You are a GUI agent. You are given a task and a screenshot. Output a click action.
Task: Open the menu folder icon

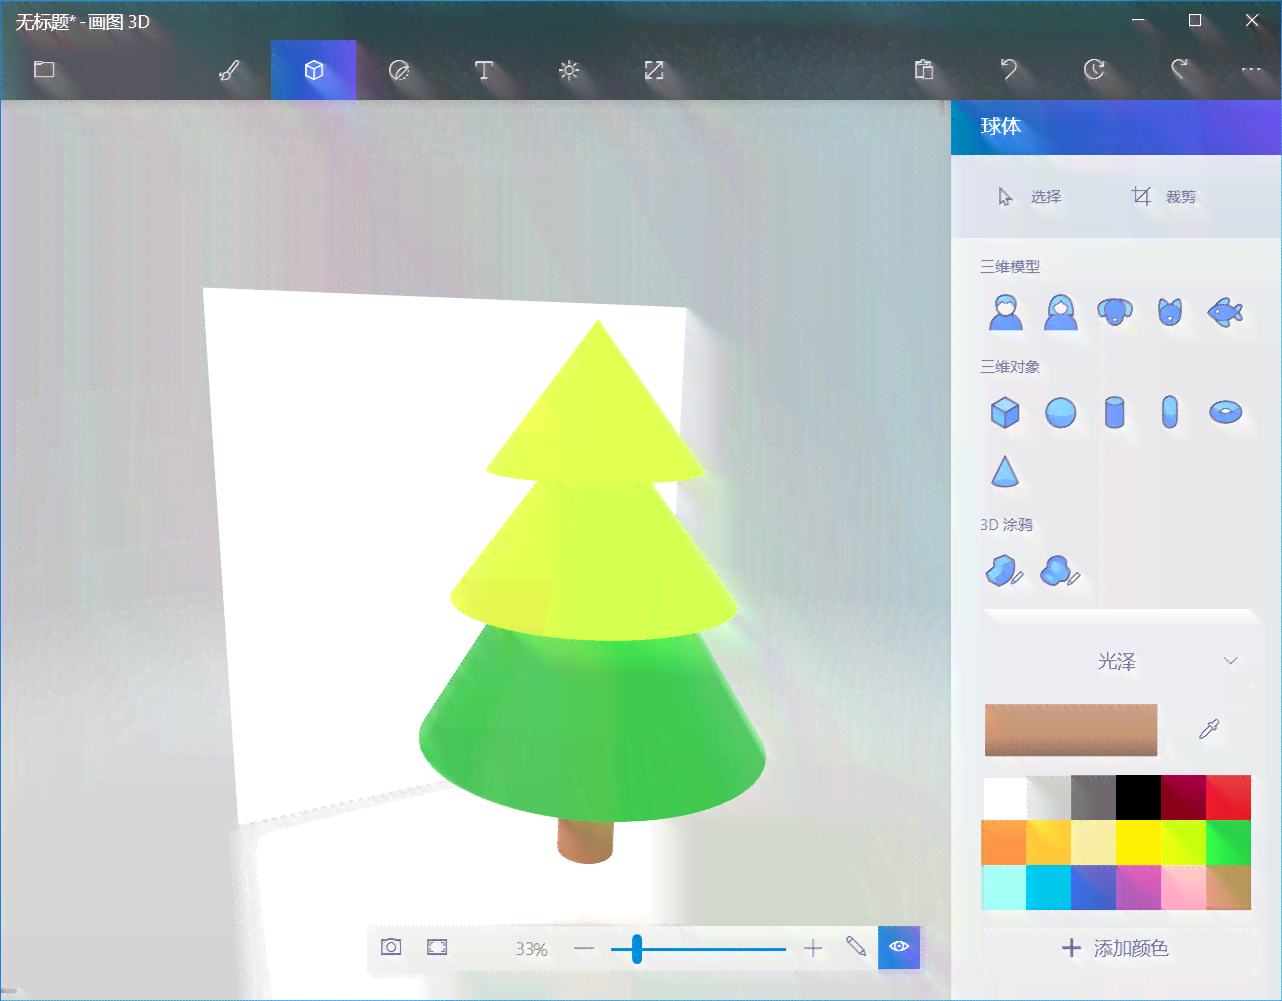click(44, 70)
